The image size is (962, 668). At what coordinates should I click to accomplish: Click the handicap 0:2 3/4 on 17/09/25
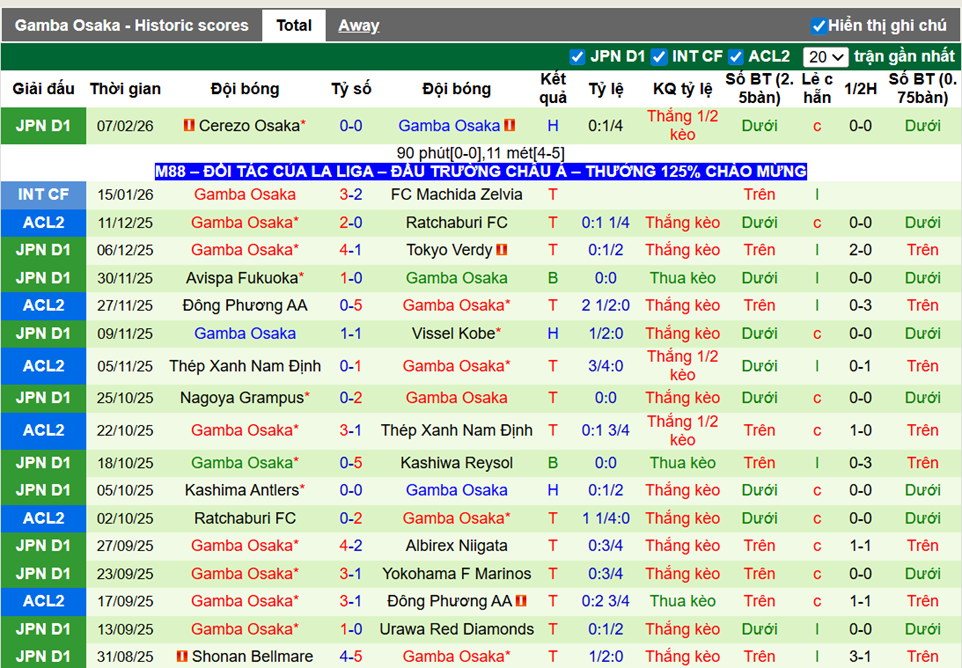click(606, 601)
